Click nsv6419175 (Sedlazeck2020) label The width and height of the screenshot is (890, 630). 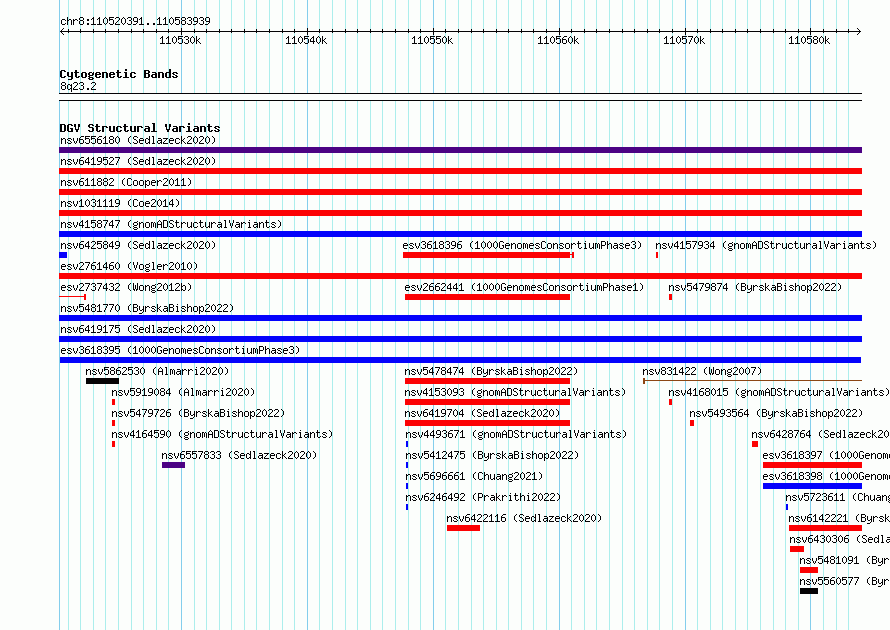[138, 329]
